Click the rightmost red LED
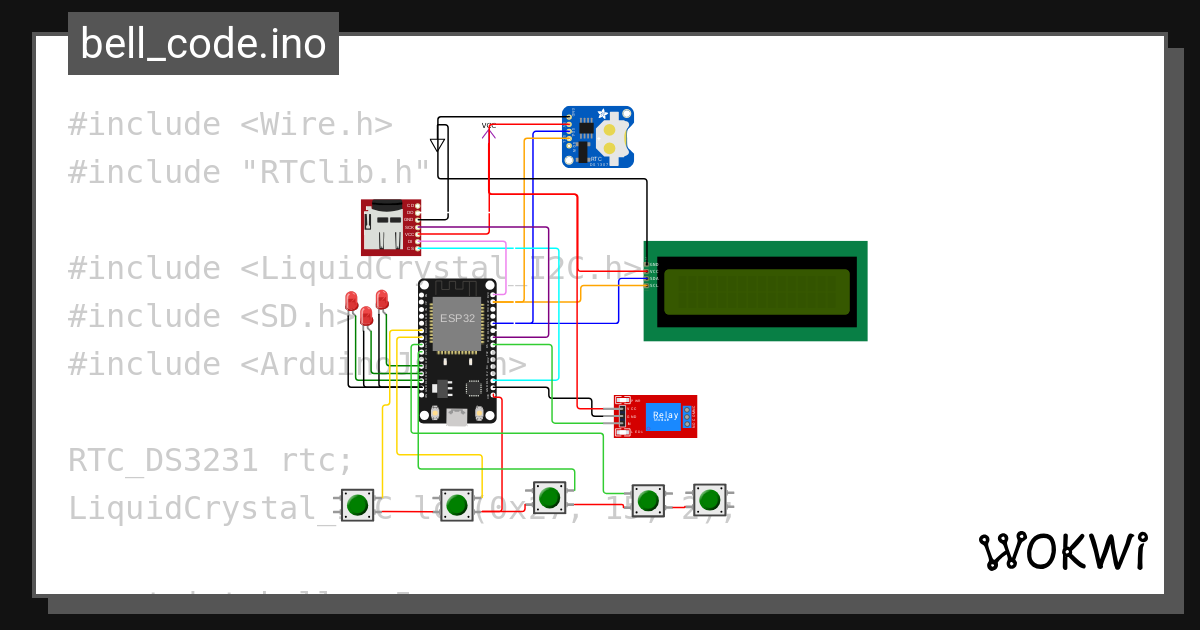This screenshot has height=630, width=1200. tap(382, 299)
